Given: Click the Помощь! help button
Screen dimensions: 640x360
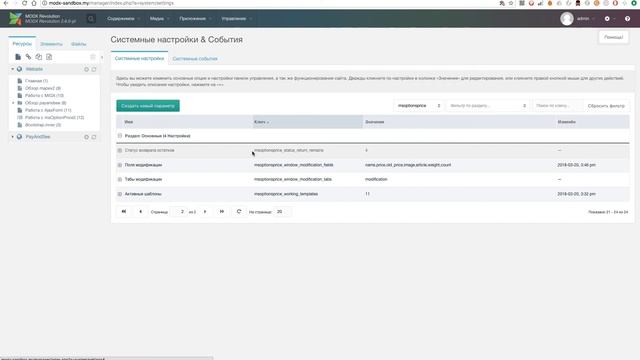Looking at the screenshot, I should pyautogui.click(x=613, y=37).
